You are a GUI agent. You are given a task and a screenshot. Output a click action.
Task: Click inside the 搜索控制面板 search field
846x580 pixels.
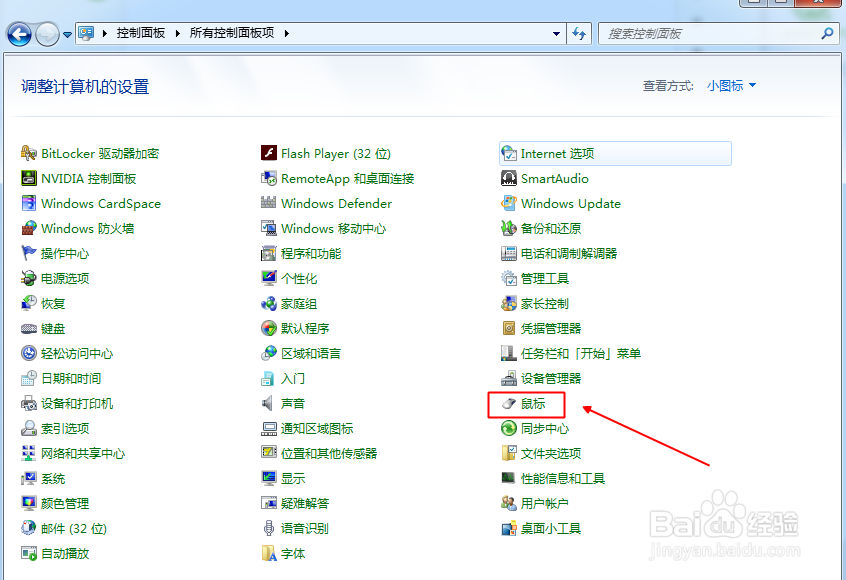719,33
